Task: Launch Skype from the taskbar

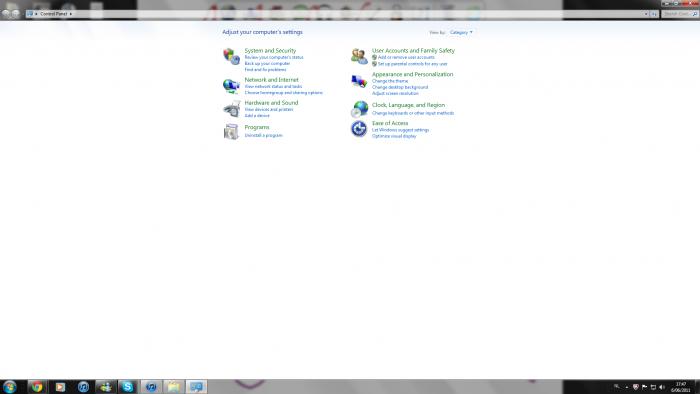Action: tap(127, 386)
